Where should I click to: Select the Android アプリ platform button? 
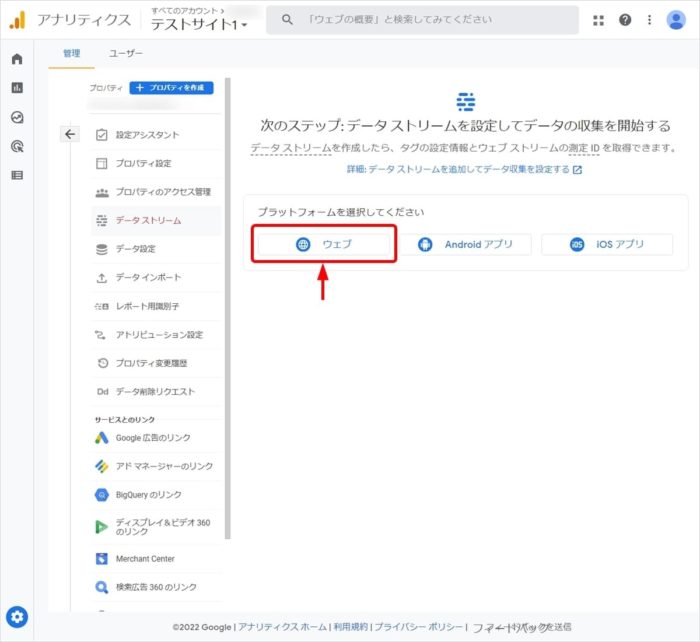click(465, 244)
